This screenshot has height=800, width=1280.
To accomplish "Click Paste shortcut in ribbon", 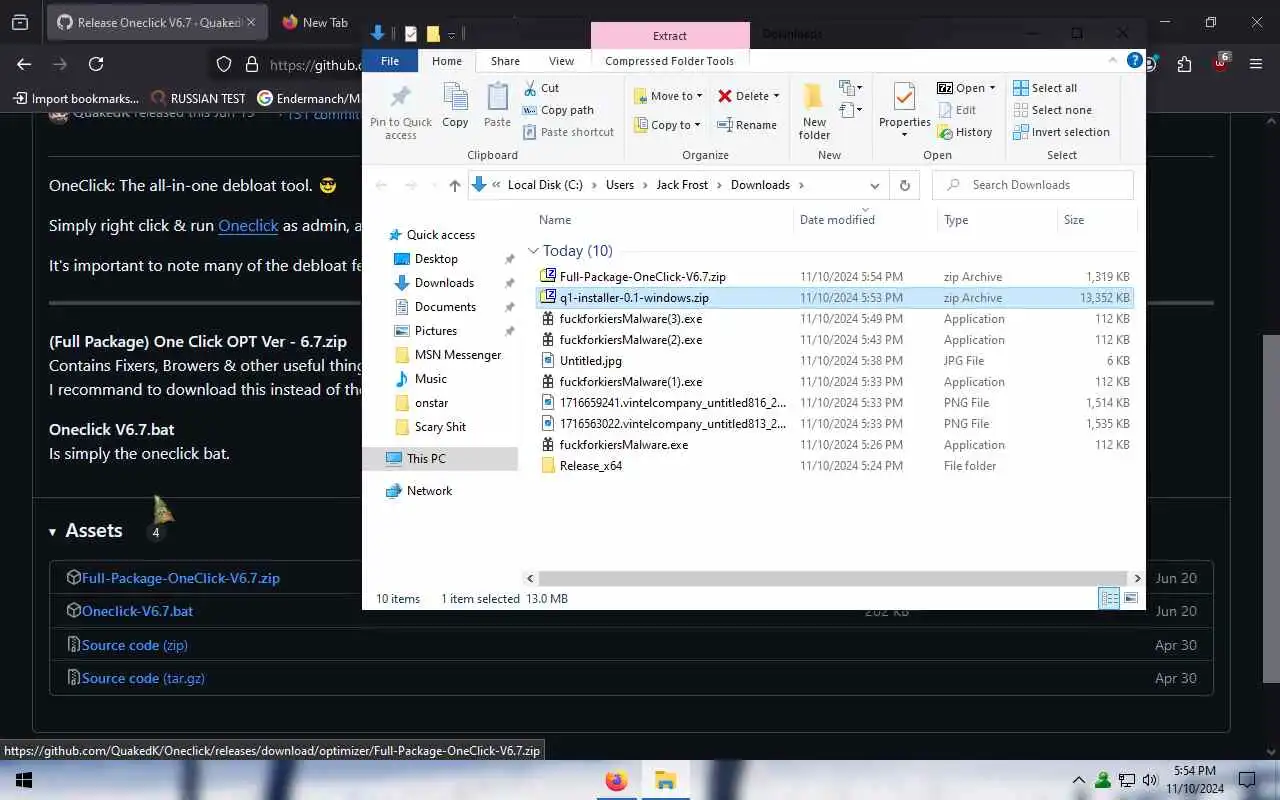I will [x=568, y=132].
